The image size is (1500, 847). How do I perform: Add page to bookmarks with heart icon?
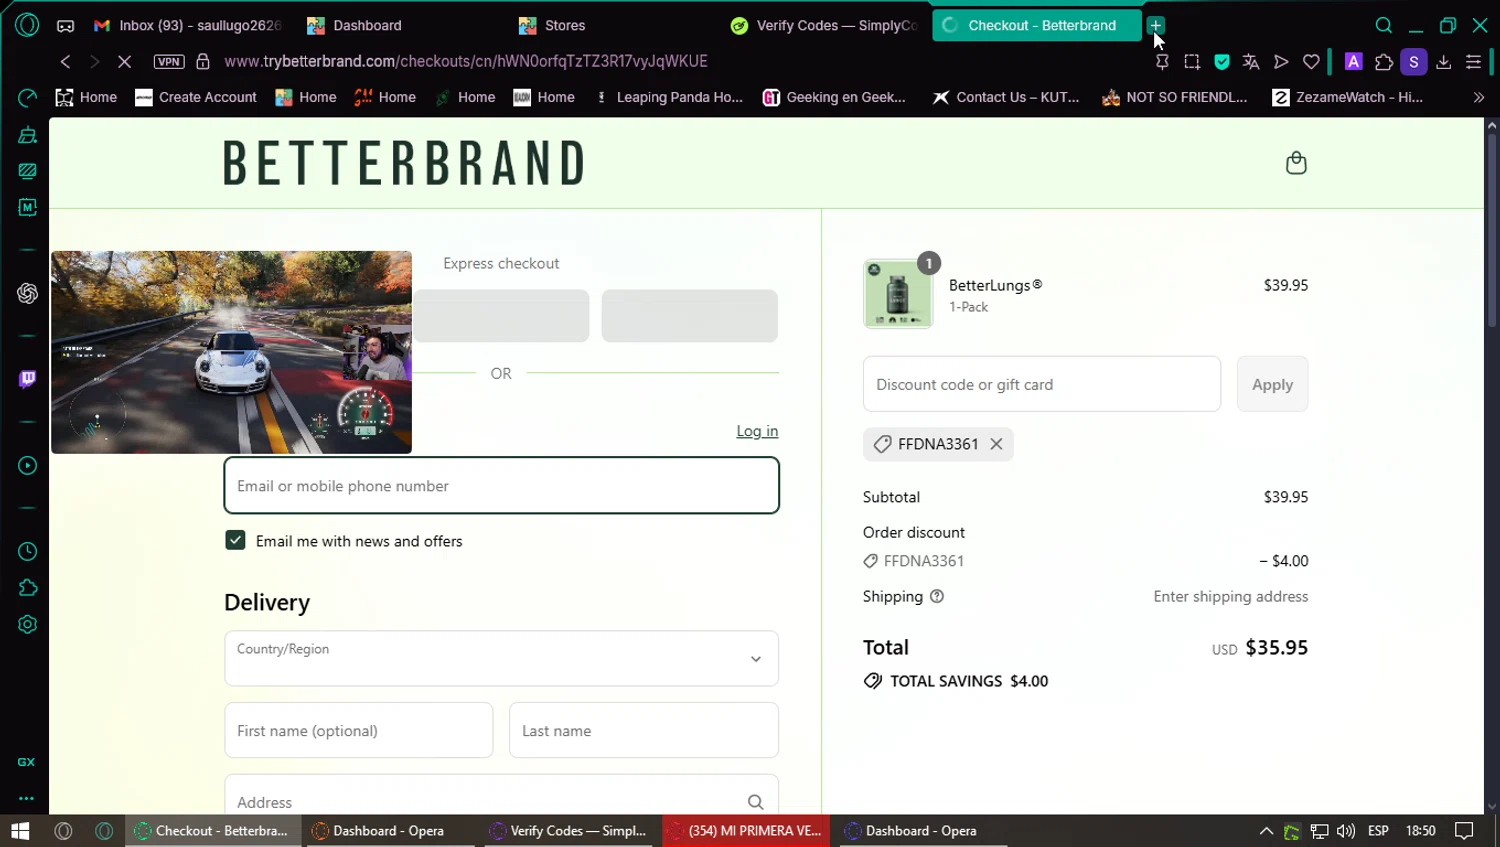pyautogui.click(x=1311, y=62)
